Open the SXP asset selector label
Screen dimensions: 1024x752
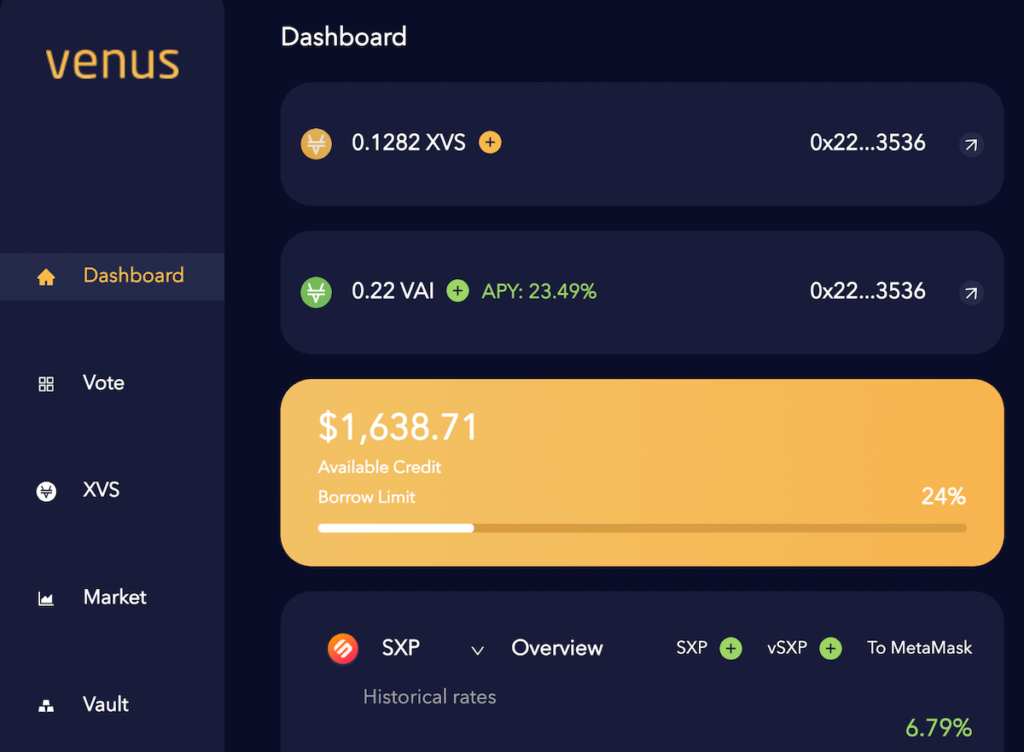point(400,648)
